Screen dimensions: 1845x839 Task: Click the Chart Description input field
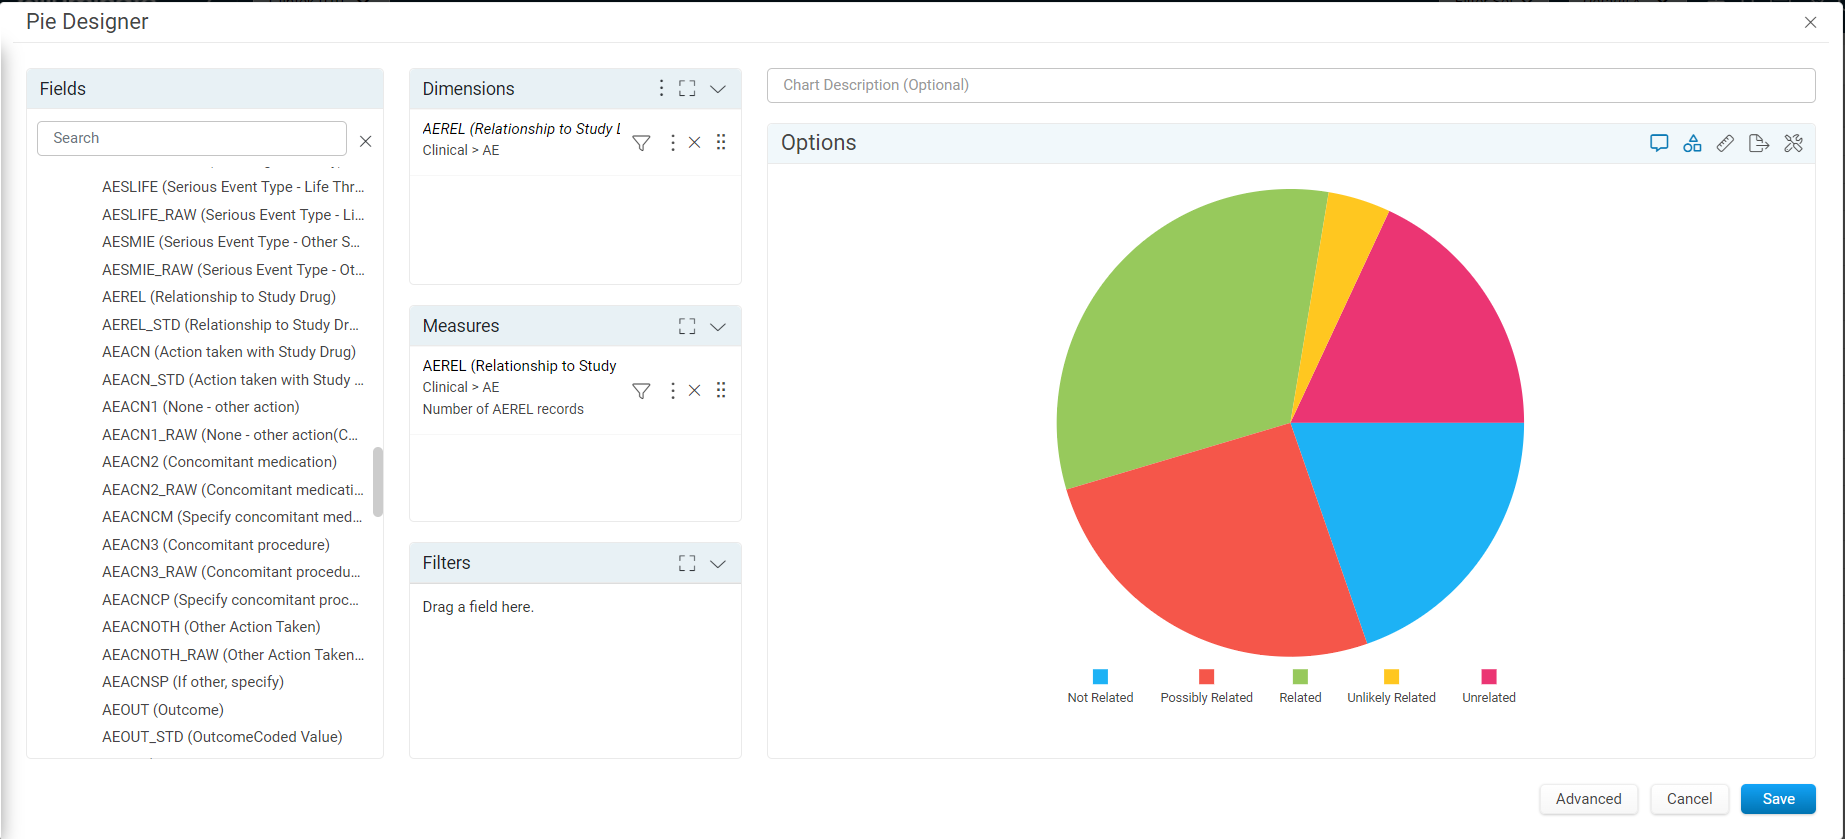pos(1291,85)
